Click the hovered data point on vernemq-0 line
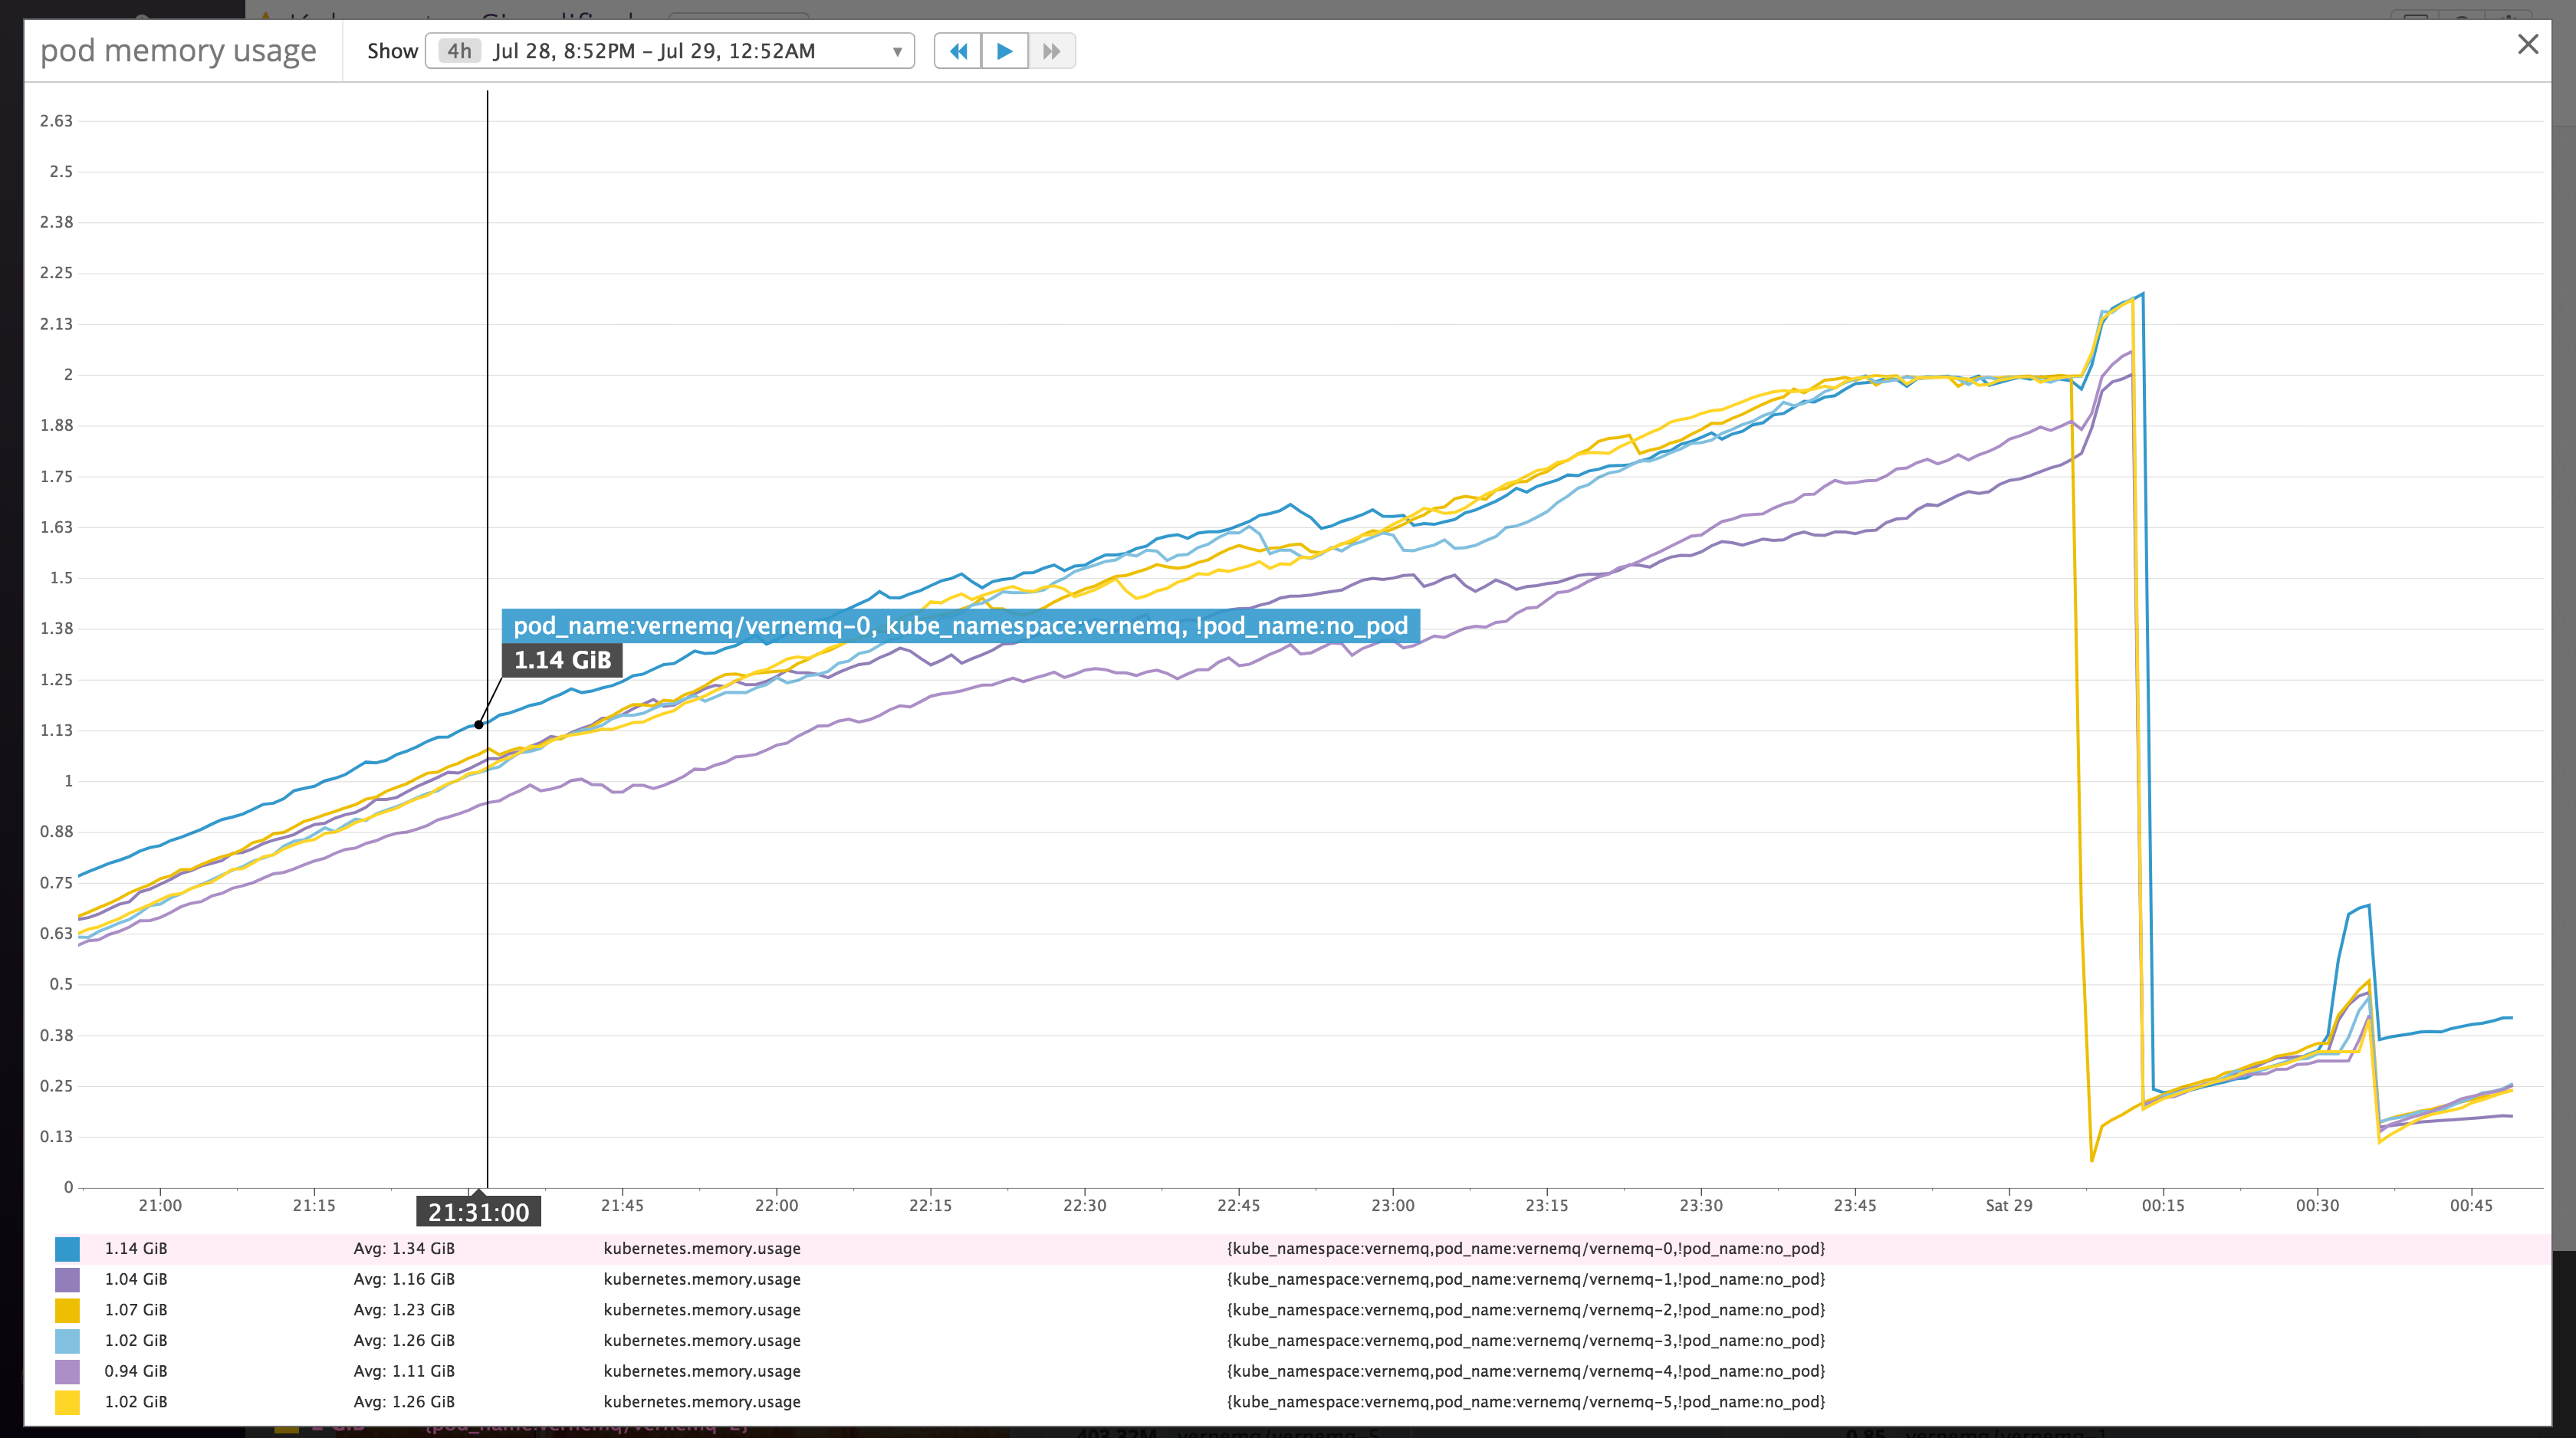The image size is (2576, 1438). pyautogui.click(x=479, y=724)
